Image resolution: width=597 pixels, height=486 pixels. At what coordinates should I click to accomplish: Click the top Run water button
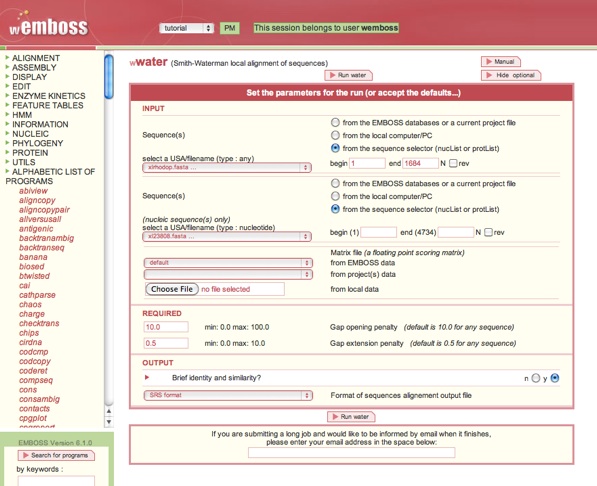point(348,75)
